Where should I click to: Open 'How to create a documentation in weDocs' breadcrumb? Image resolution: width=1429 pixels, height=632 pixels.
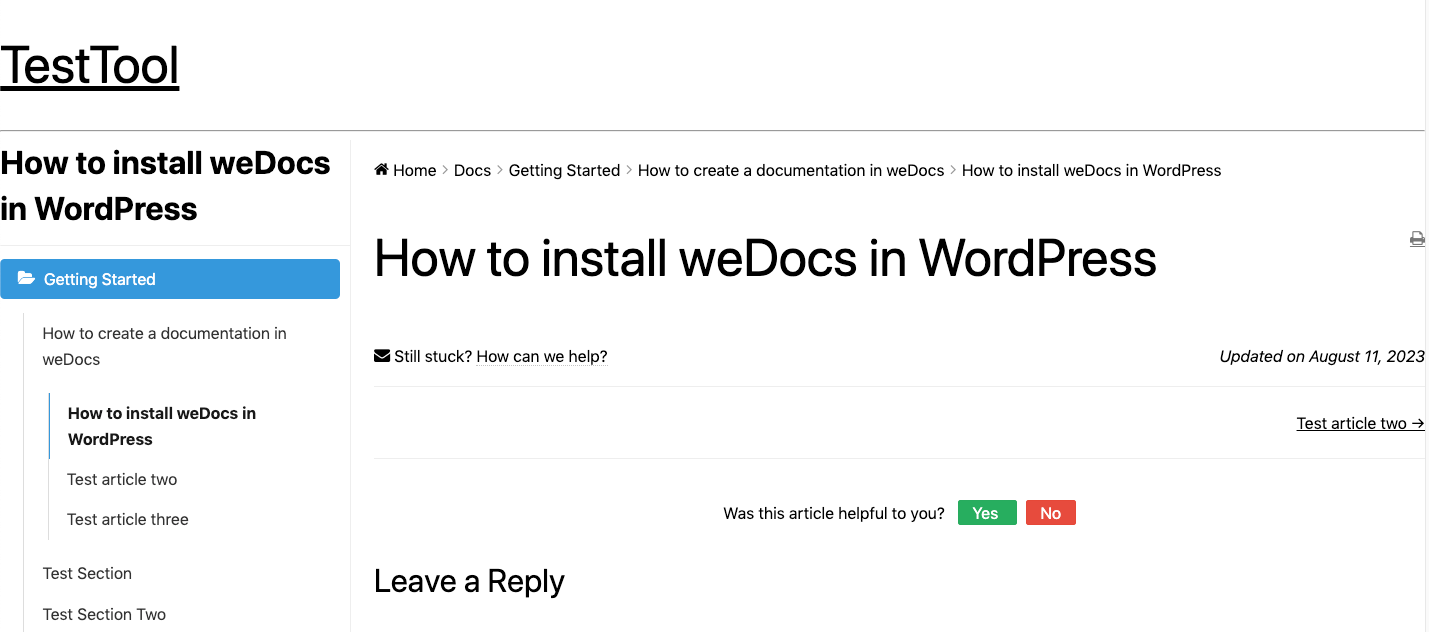point(791,170)
